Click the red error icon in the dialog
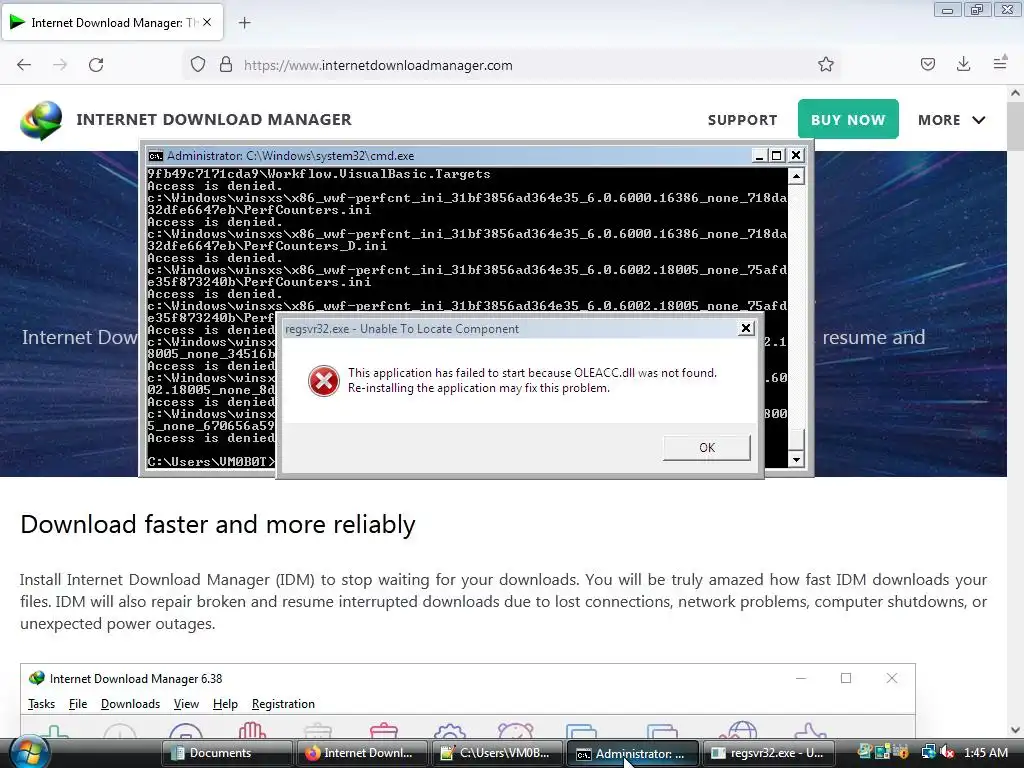The height and width of the screenshot is (768, 1024). [324, 381]
